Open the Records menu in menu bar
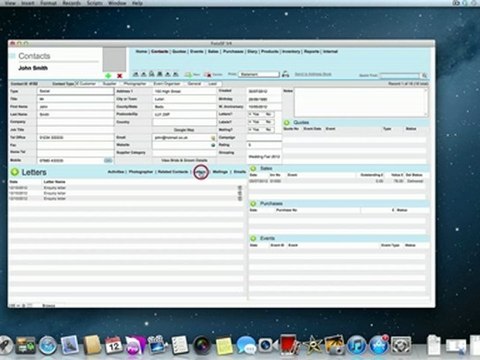This screenshot has height=360, width=480. [x=72, y=3]
